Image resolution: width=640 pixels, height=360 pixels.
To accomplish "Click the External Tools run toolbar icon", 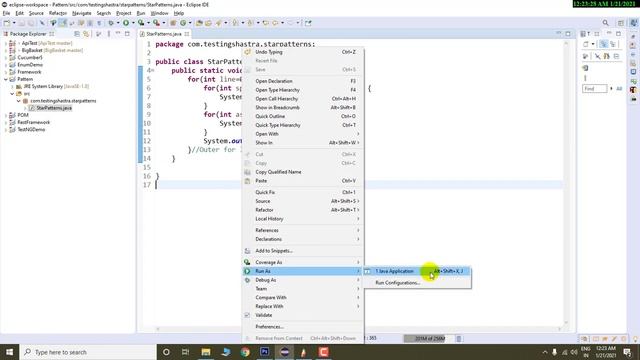I will pyautogui.click(x=156, y=23).
